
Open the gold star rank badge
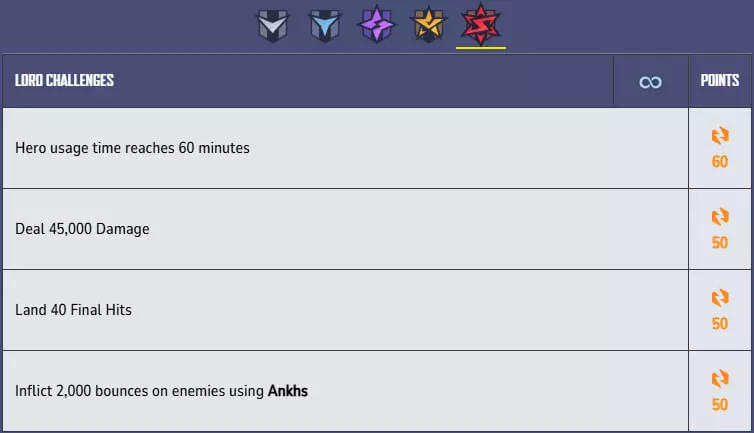tap(430, 24)
